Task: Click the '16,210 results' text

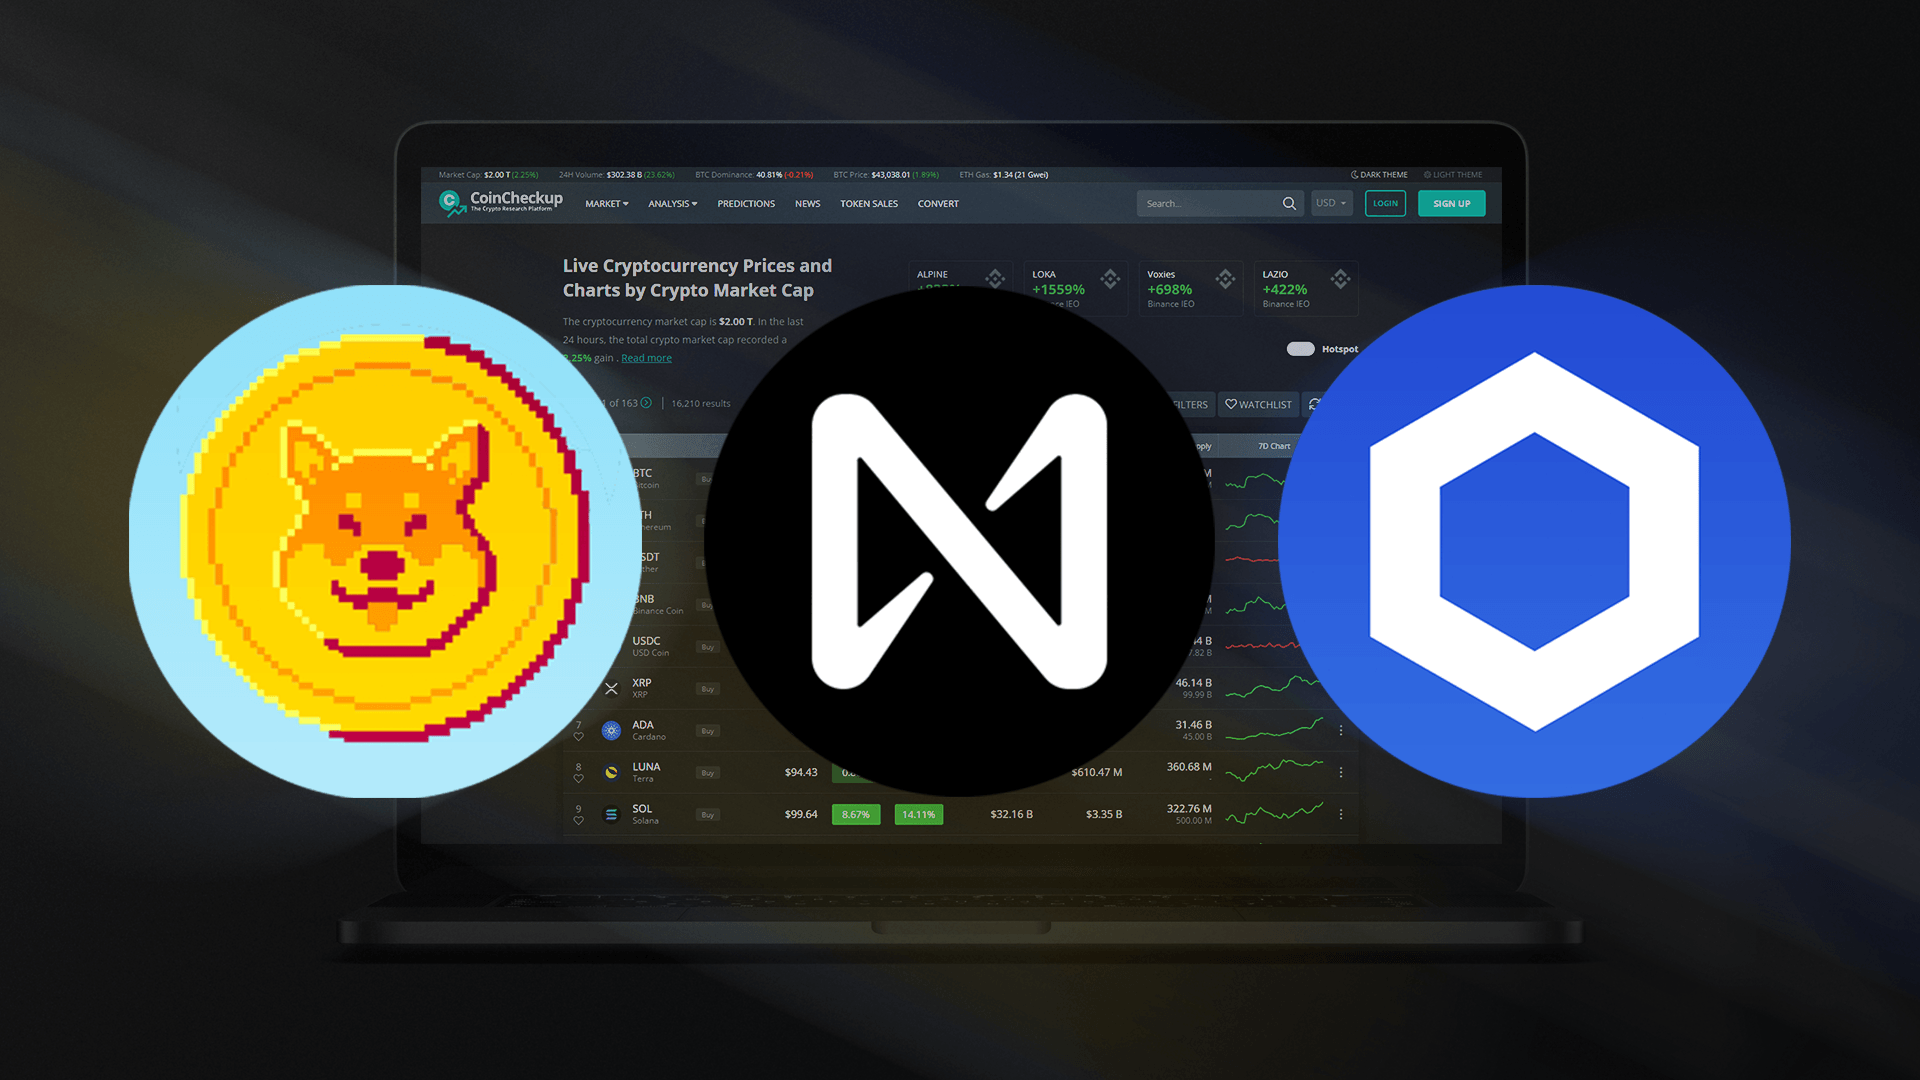Action: point(701,404)
